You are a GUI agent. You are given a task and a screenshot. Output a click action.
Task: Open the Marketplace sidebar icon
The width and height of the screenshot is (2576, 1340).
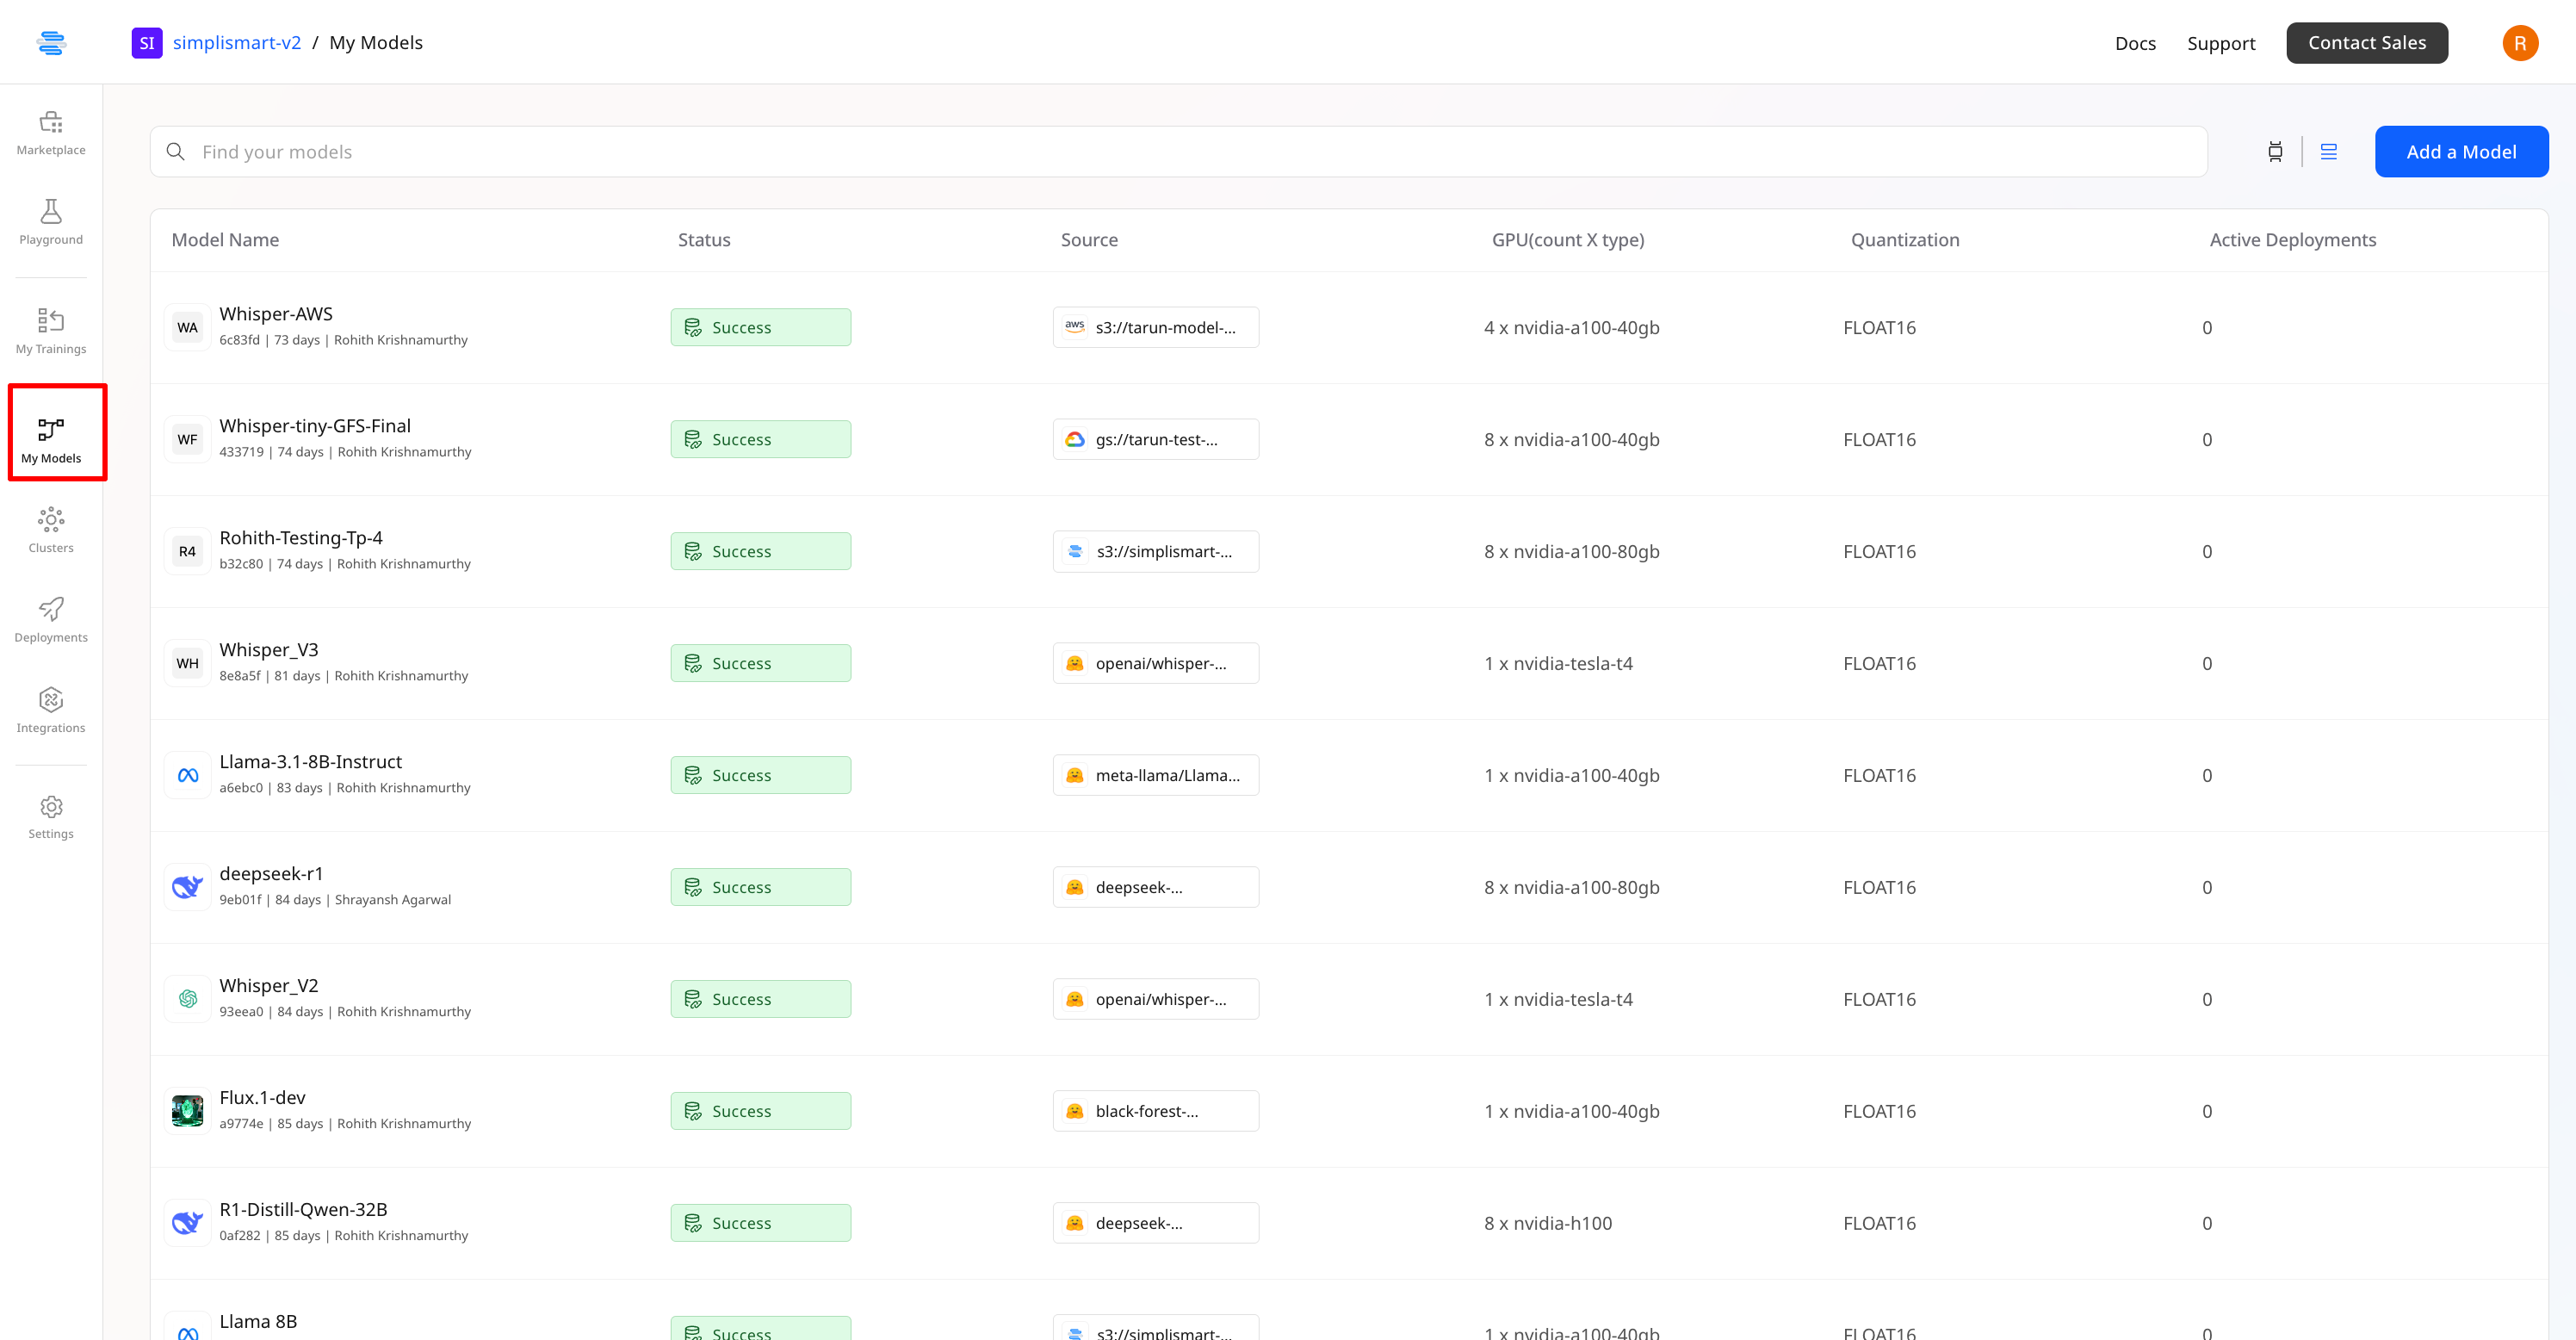[51, 132]
